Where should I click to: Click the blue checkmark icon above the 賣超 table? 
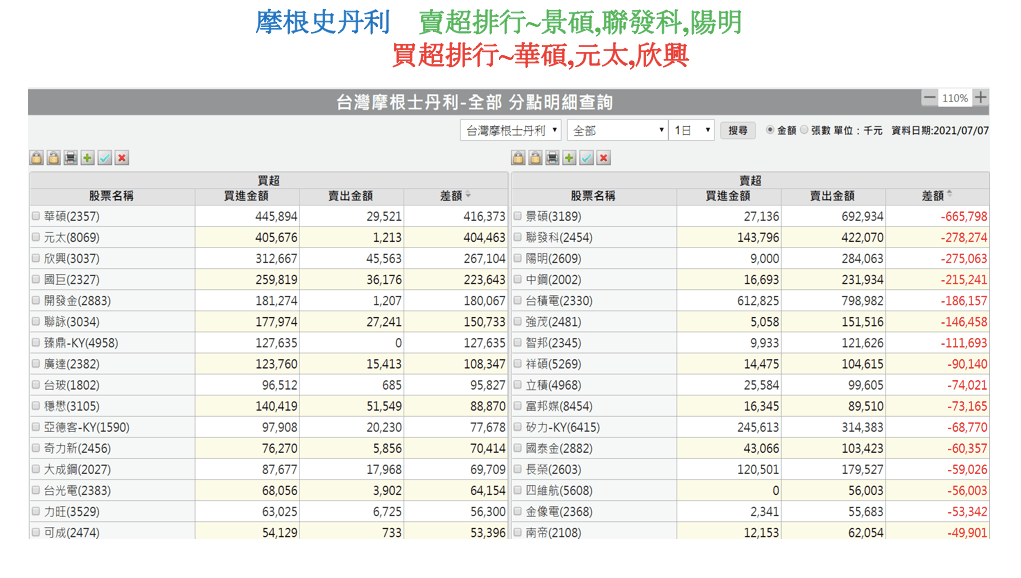coord(587,158)
